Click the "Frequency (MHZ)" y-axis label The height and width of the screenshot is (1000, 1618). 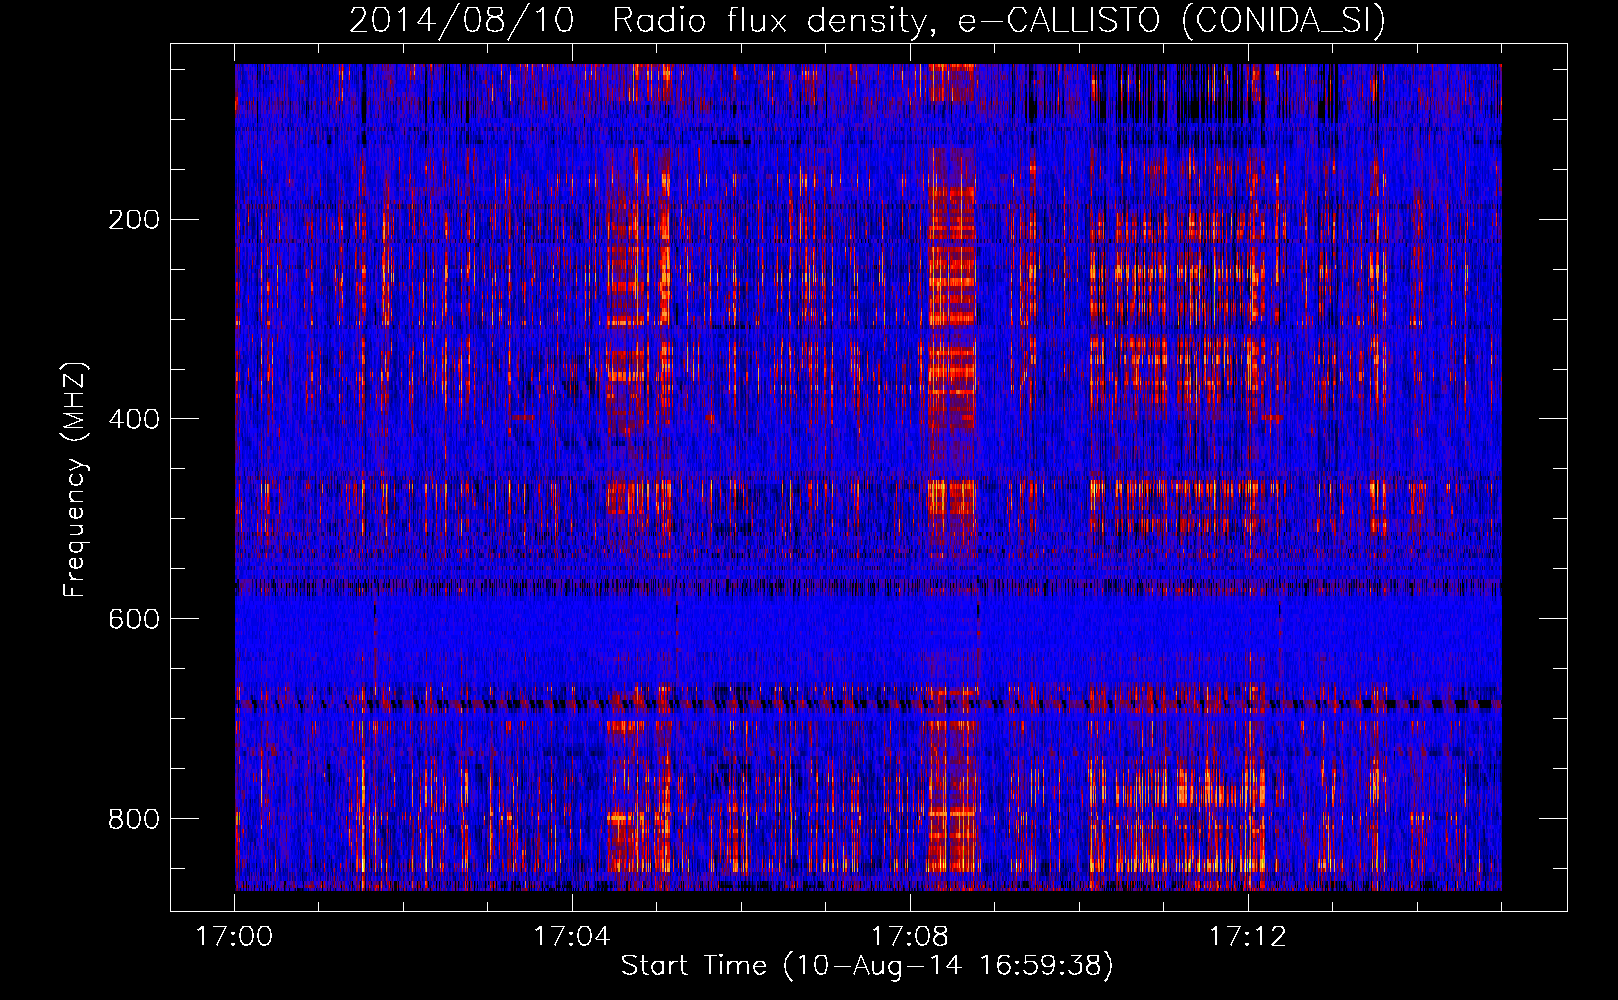tap(75, 480)
